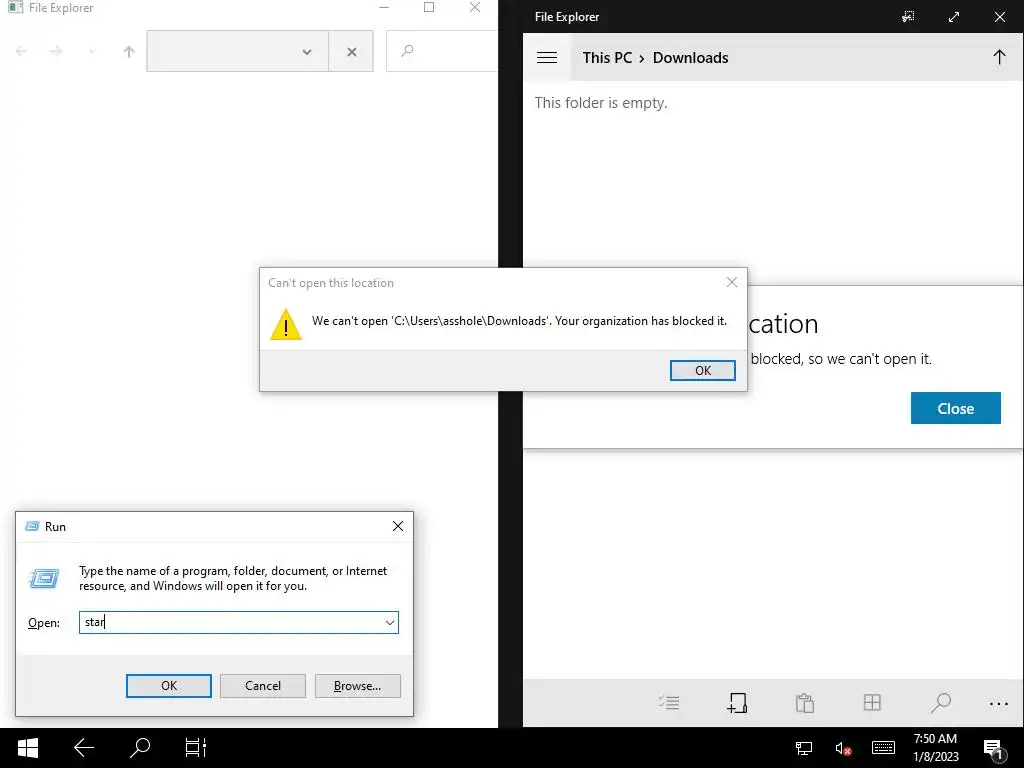Click the Run dialog computer icon
This screenshot has height=768, width=1024.
(x=44, y=578)
